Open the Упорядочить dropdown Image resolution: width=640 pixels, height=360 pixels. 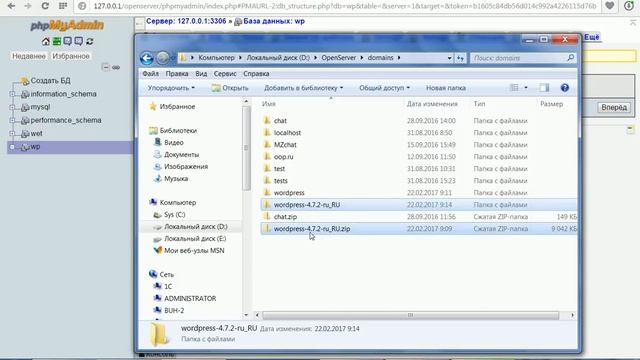[x=171, y=88]
